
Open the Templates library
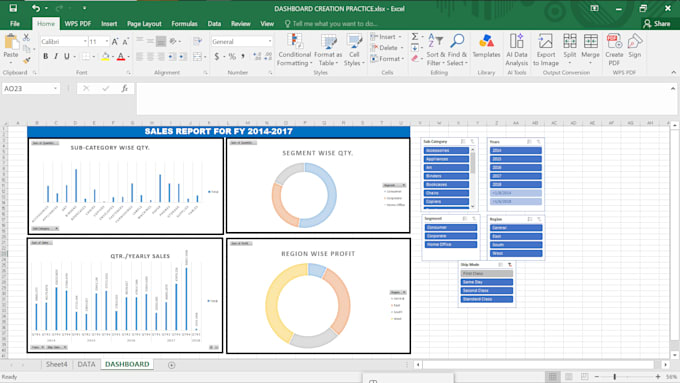[486, 46]
